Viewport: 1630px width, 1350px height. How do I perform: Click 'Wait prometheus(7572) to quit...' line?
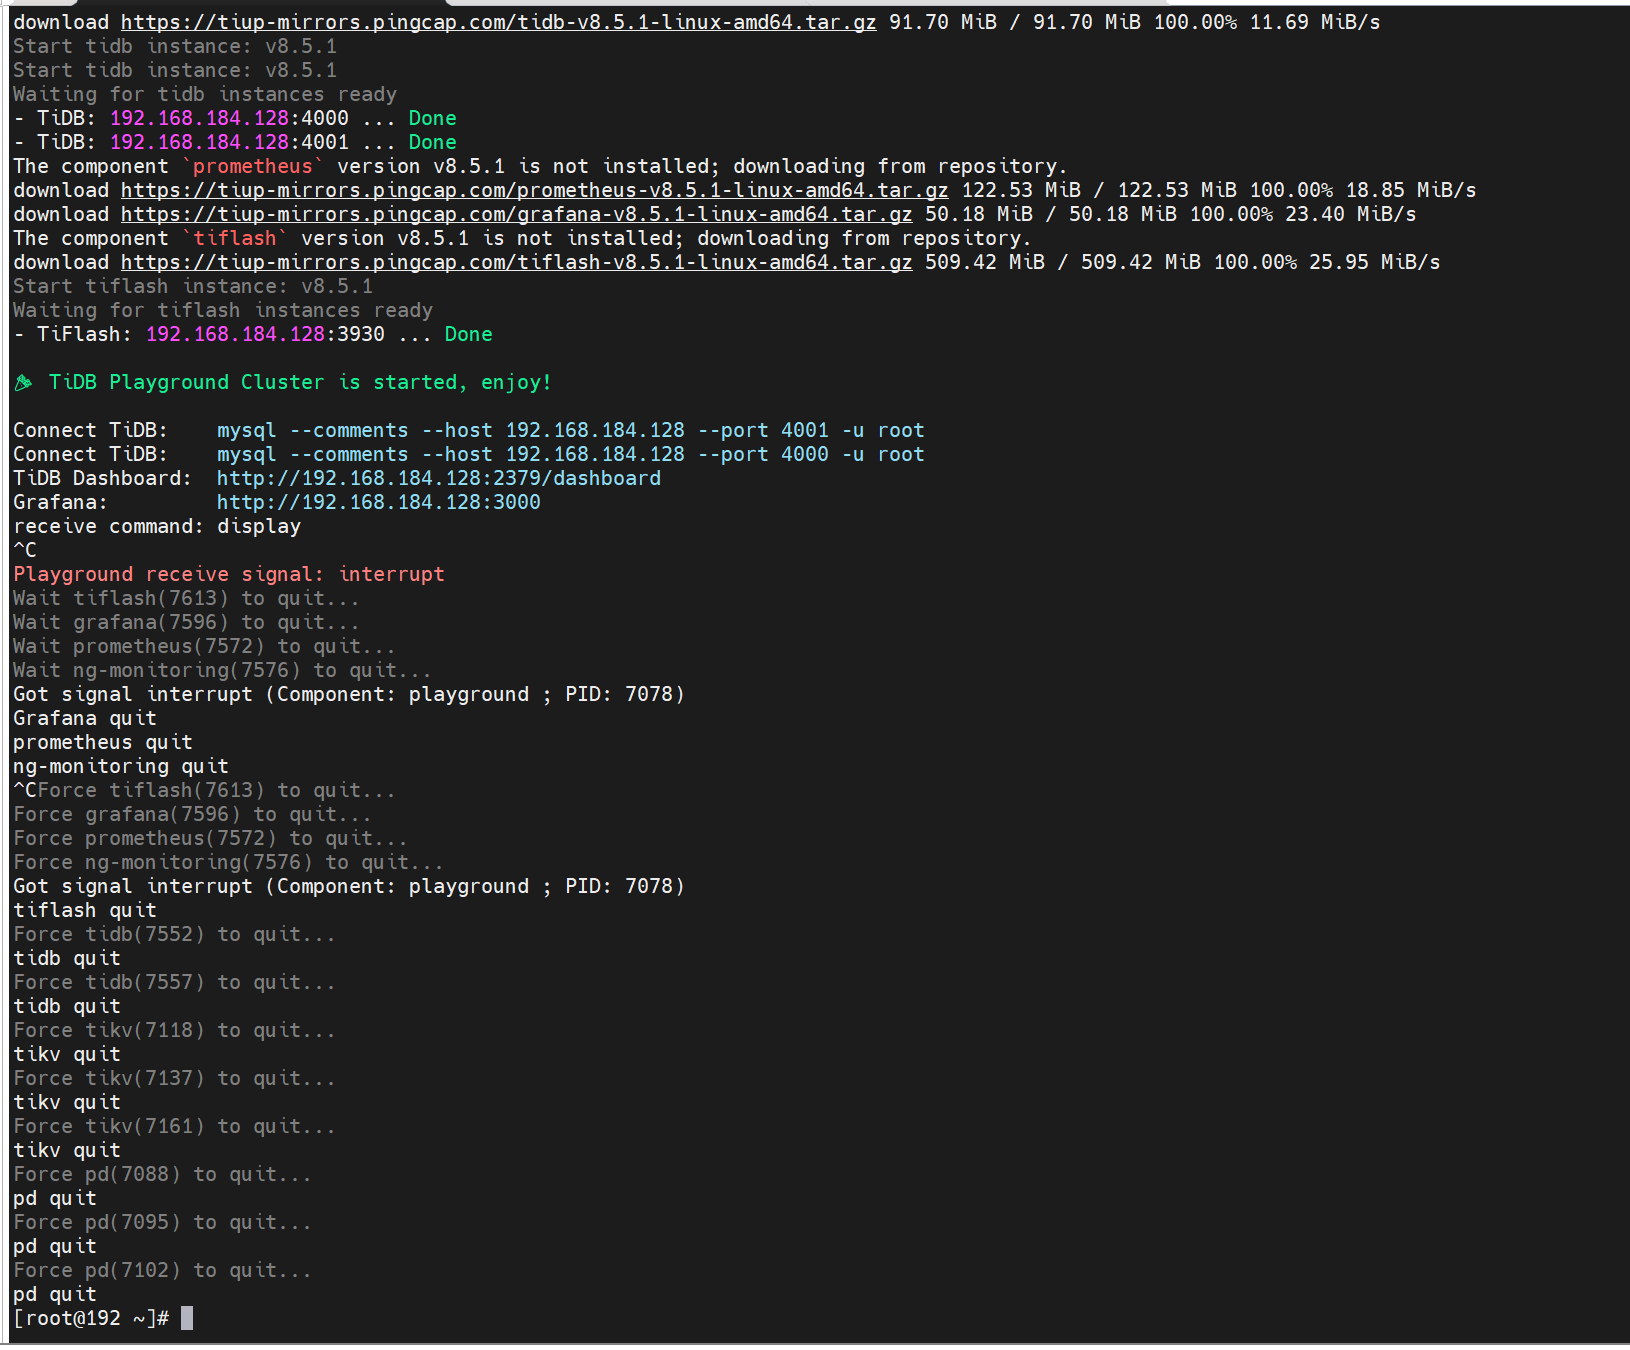(204, 646)
